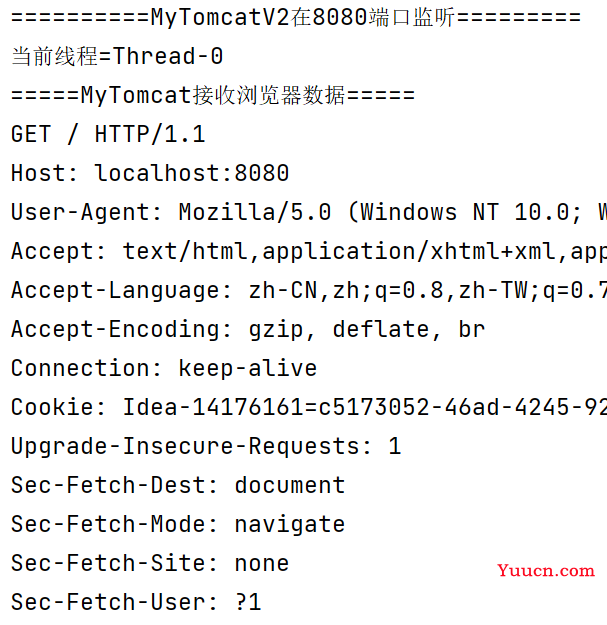
Task: Select the Thread-0 current thread line
Action: [117, 56]
